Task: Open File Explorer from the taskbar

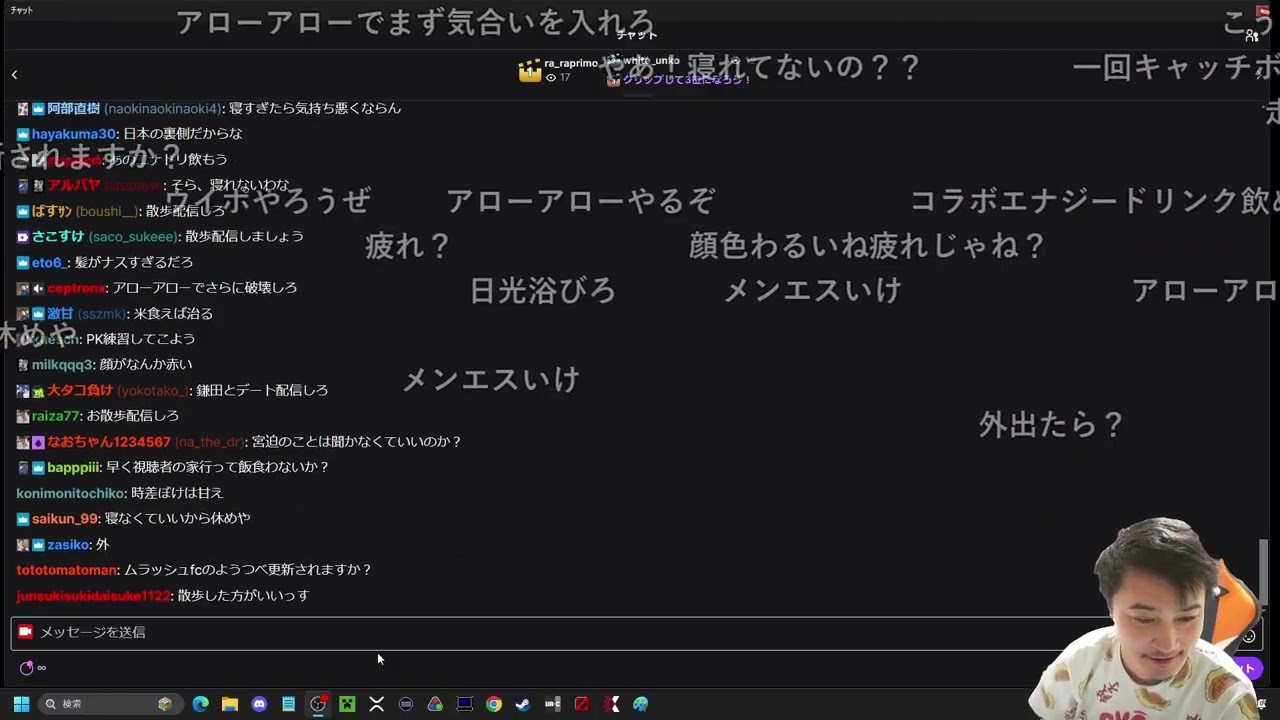Action: pyautogui.click(x=230, y=704)
